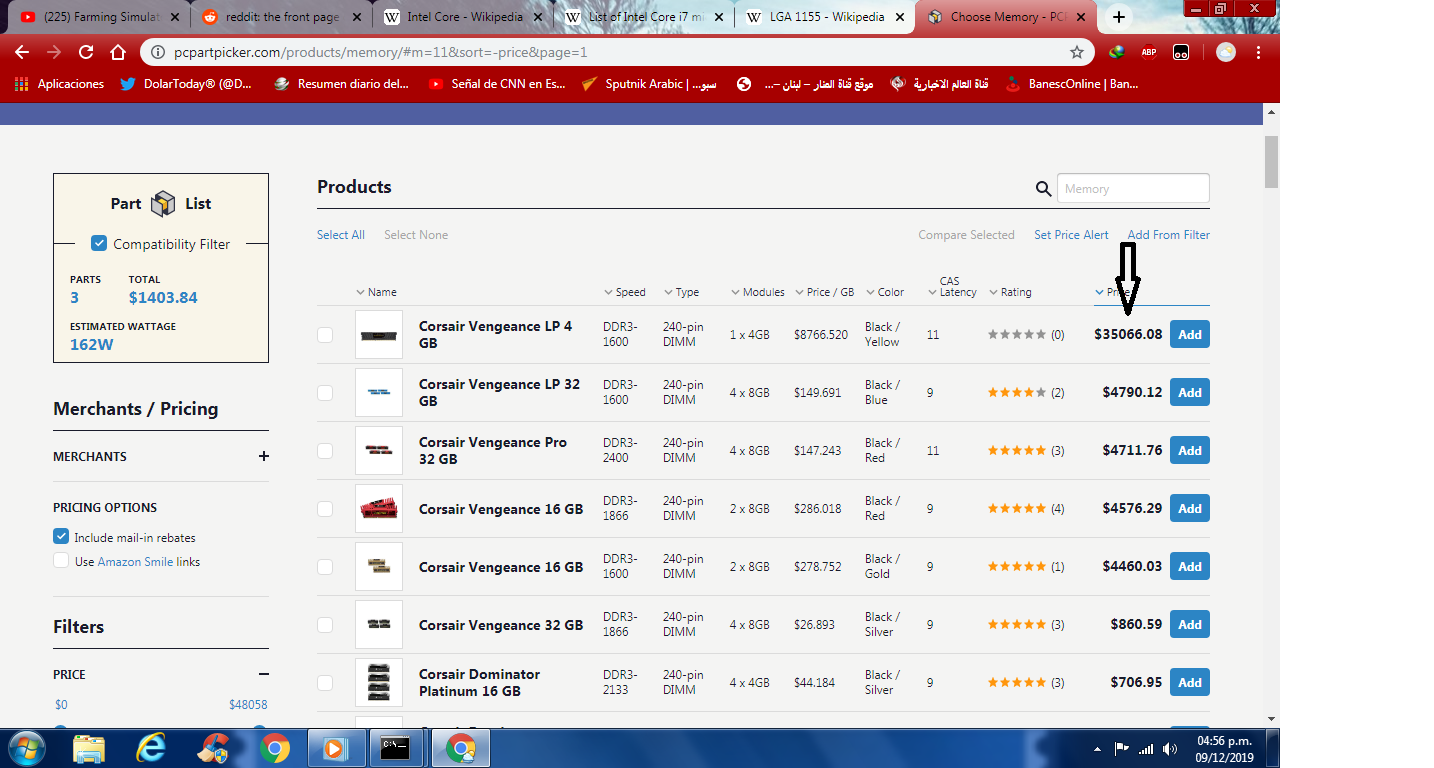This screenshot has height=768, width=1434.
Task: Sort products by Name column
Action: coord(376,292)
